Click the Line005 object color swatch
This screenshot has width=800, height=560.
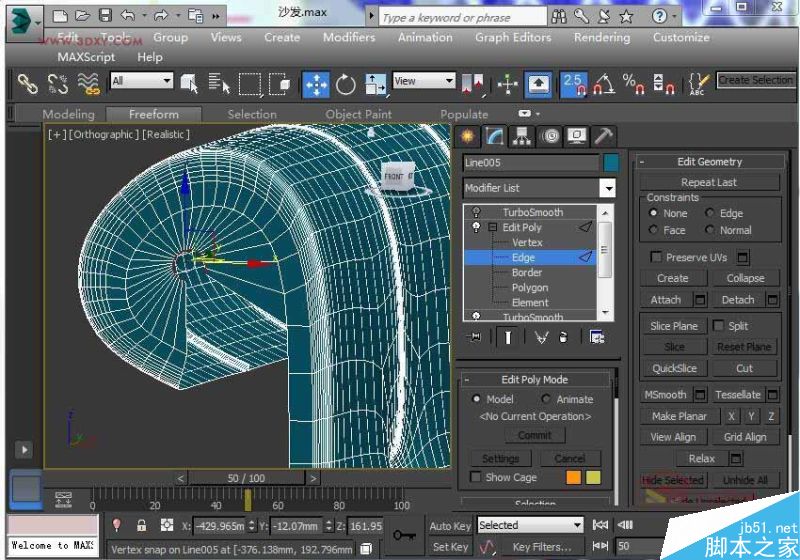coord(611,163)
